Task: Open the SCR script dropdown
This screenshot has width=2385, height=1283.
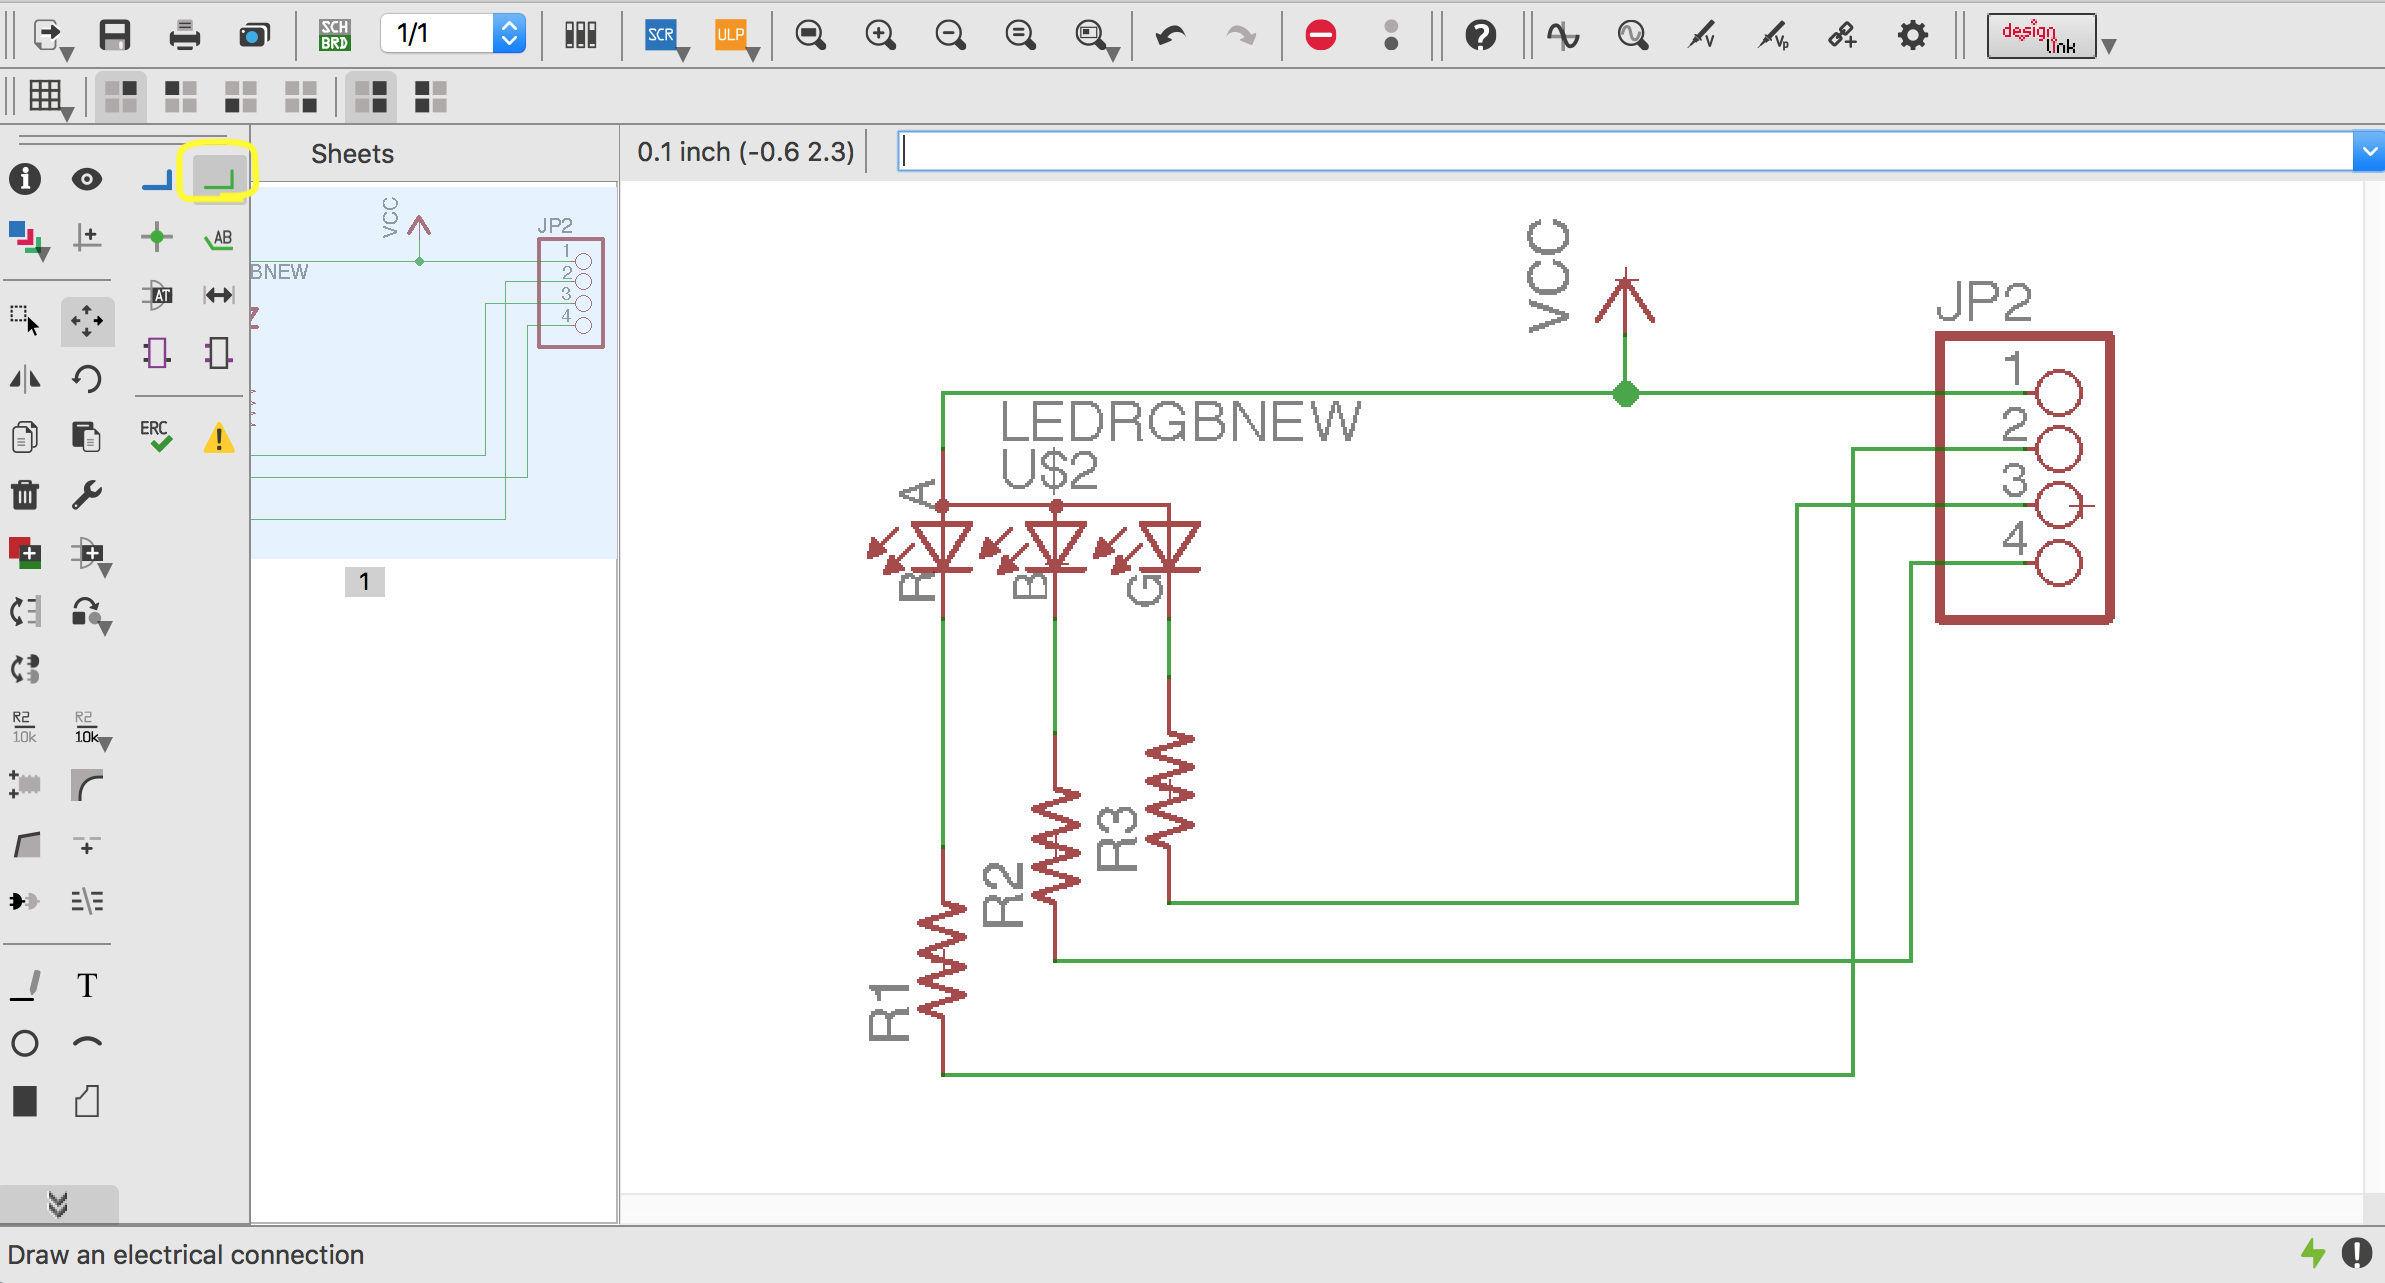Action: (x=665, y=38)
